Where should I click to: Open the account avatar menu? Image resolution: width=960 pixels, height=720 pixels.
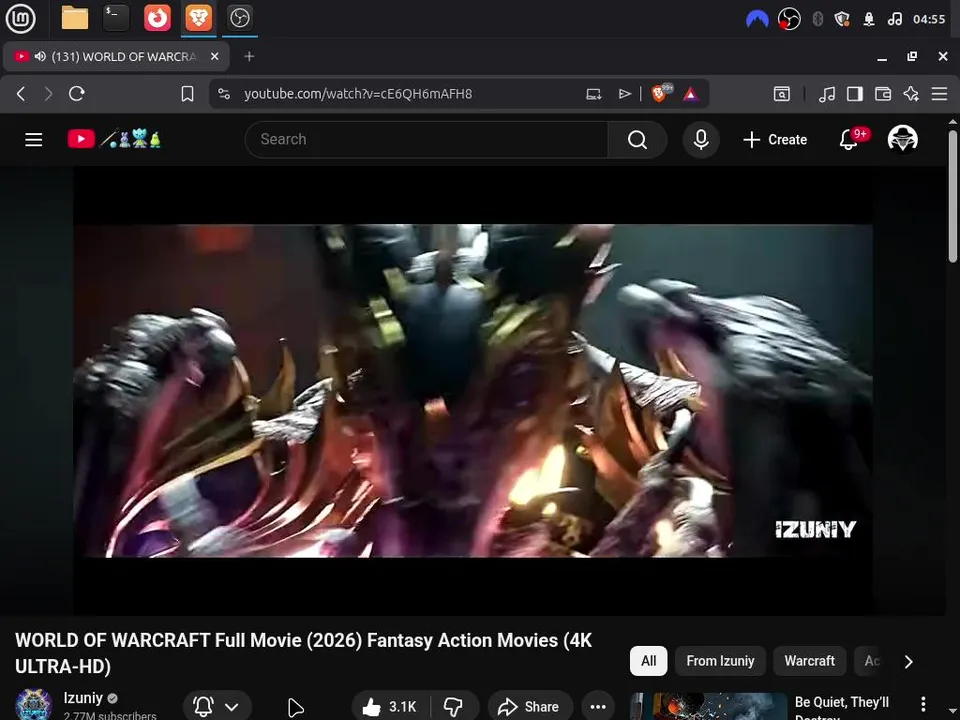tap(902, 139)
